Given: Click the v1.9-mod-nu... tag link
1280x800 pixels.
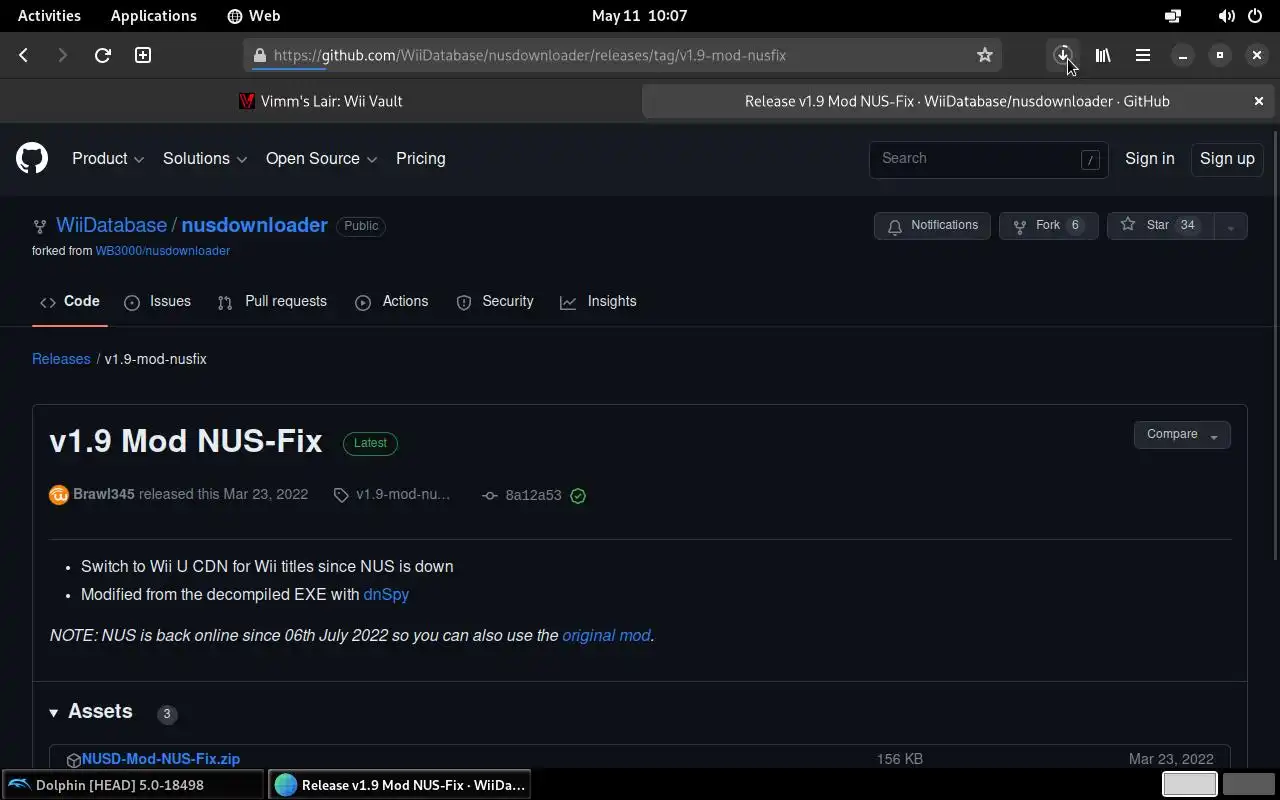Looking at the screenshot, I should tap(392, 495).
